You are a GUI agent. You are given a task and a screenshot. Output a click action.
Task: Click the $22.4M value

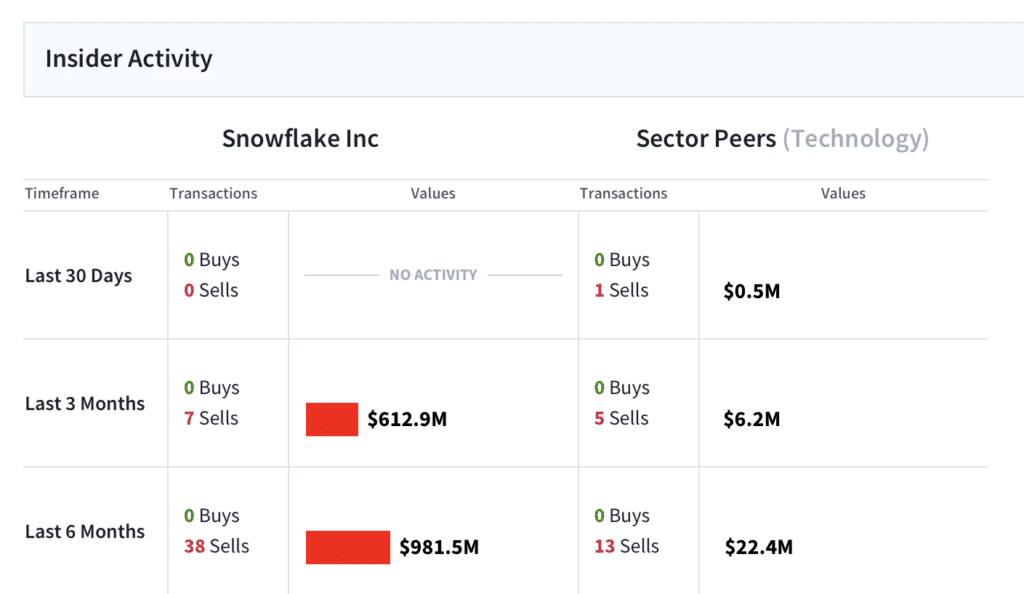coord(759,547)
